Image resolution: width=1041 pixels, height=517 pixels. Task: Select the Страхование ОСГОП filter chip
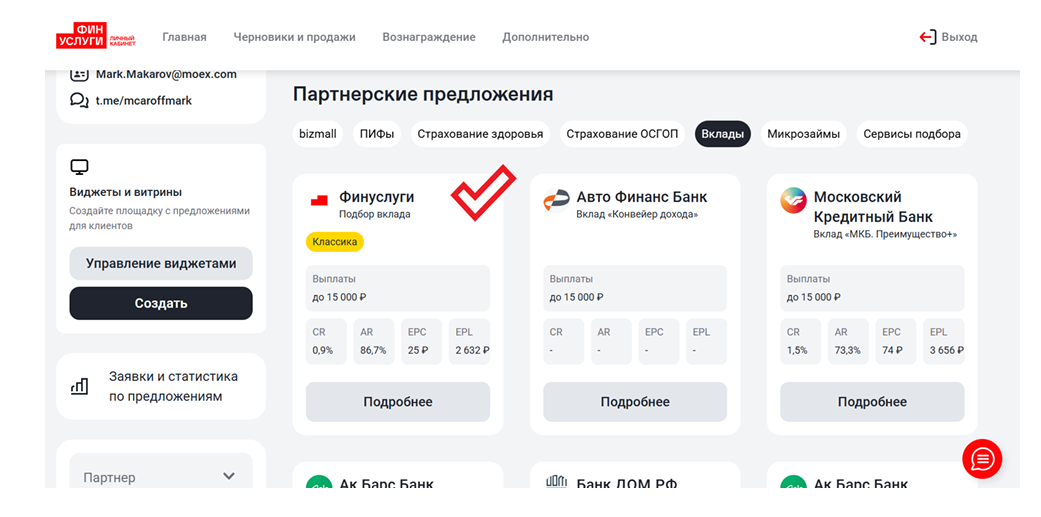[x=622, y=134]
